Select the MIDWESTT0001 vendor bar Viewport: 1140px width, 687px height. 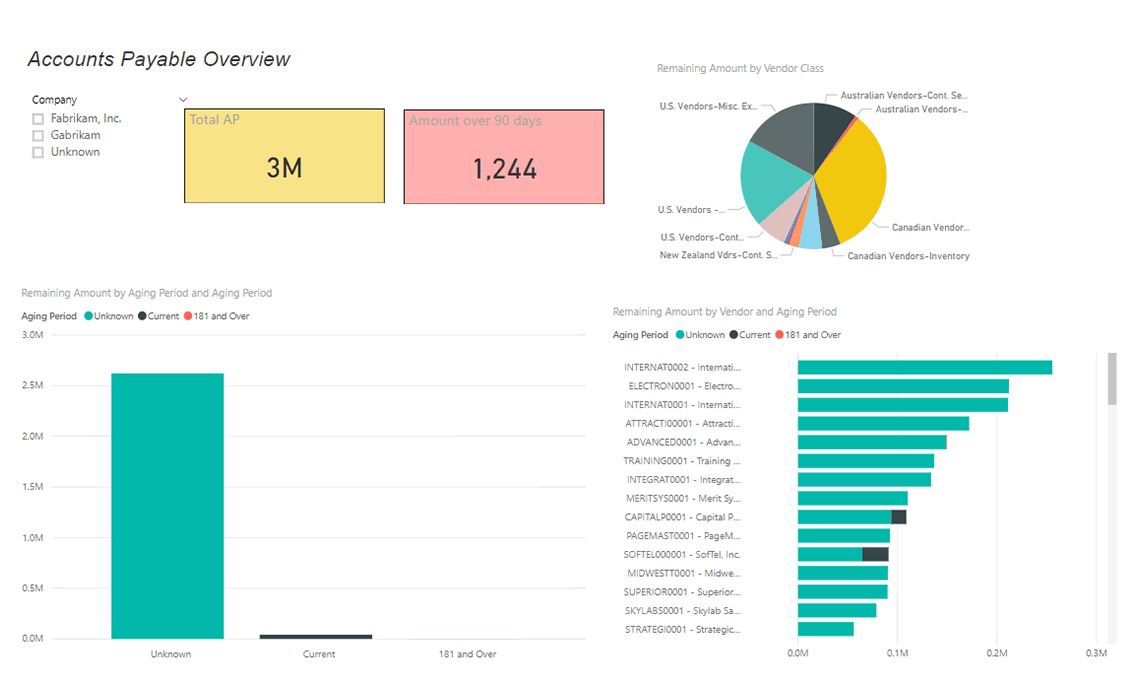843,574
